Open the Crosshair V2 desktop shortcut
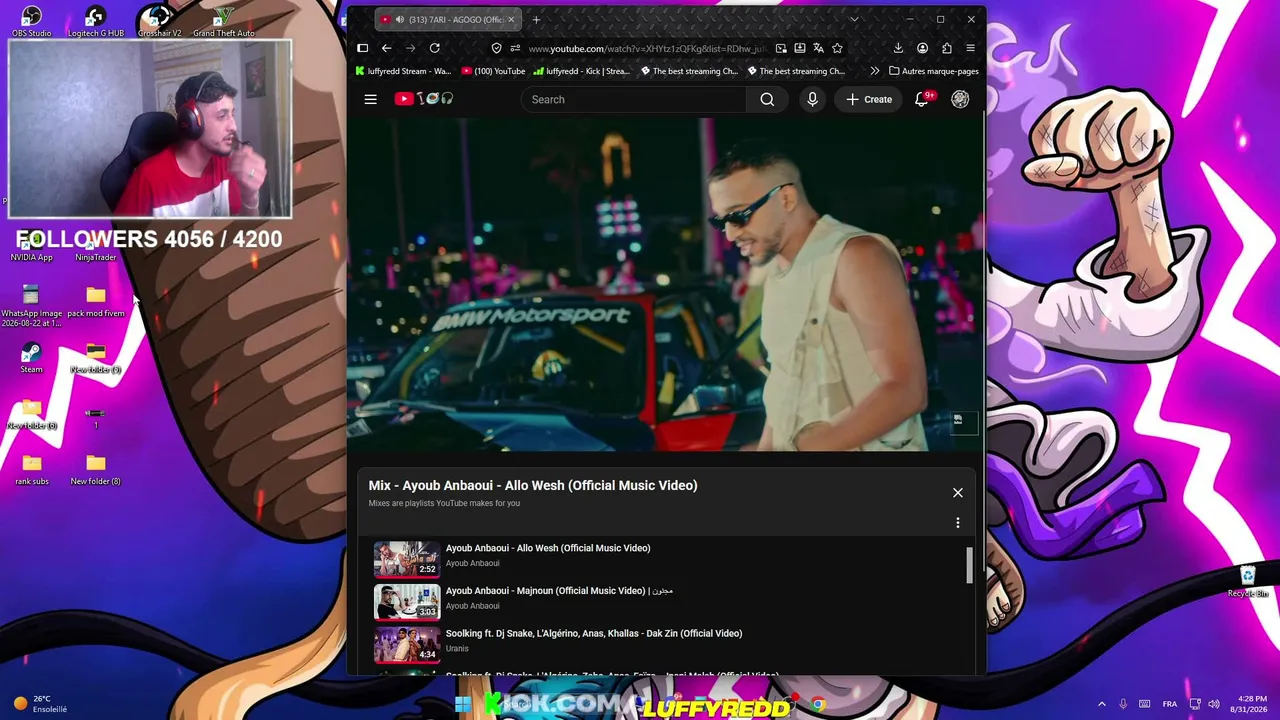Screen dimensions: 1280x720 [159, 22]
